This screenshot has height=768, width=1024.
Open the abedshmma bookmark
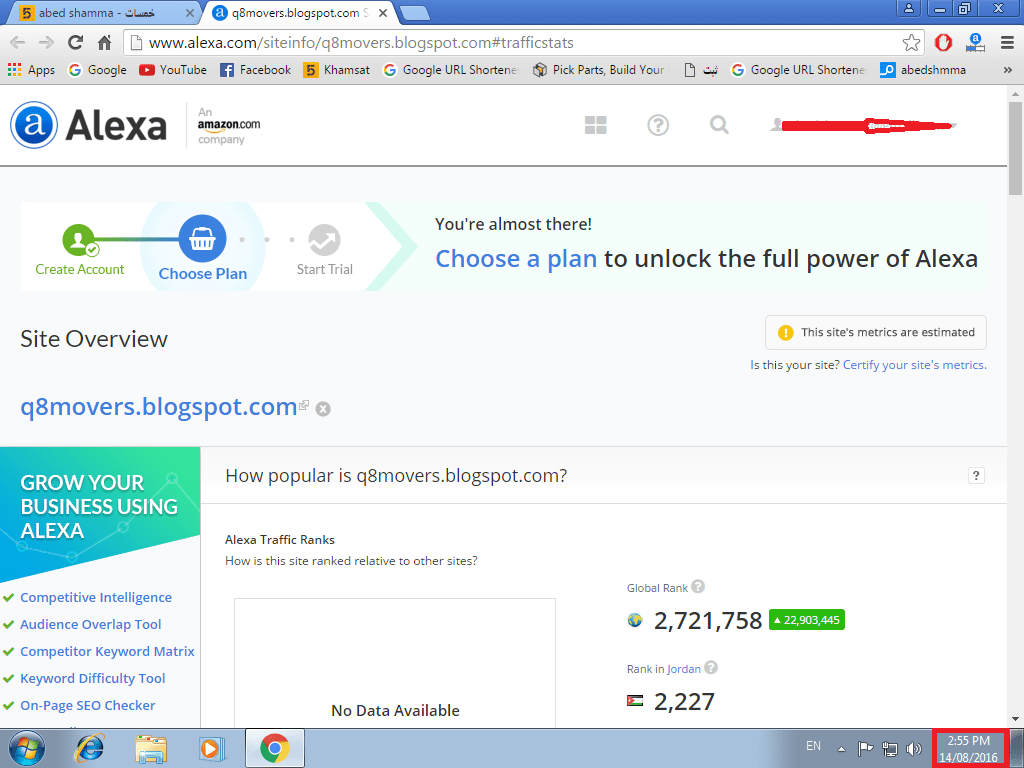coord(923,70)
